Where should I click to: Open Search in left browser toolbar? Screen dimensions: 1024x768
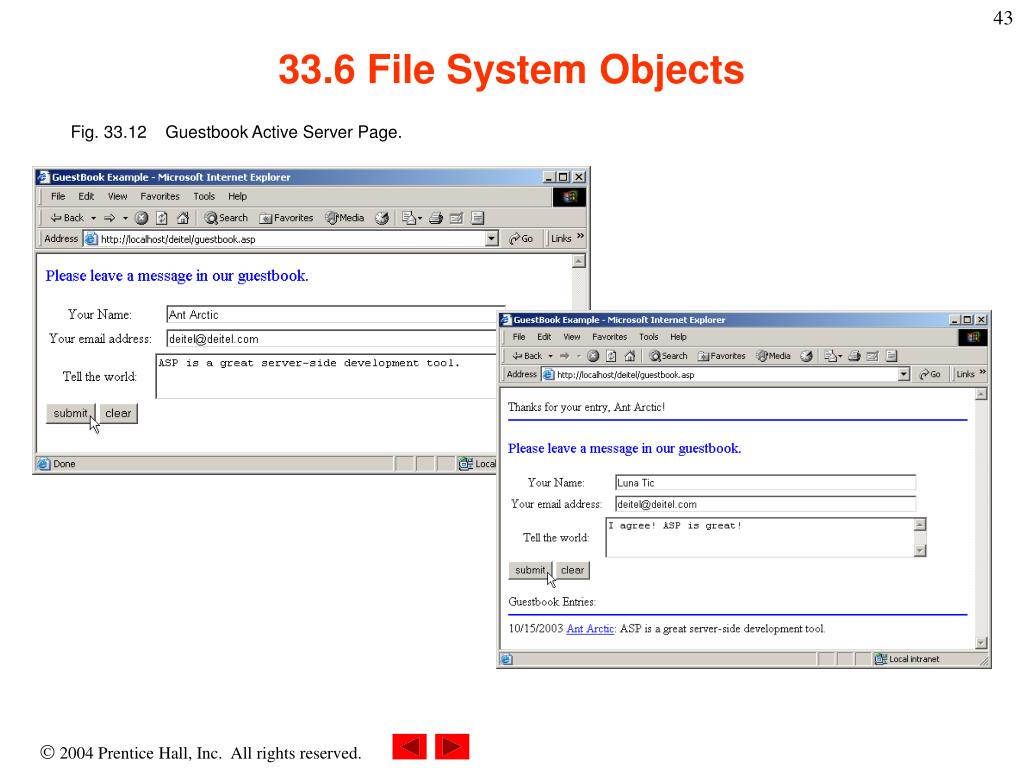(x=226, y=218)
